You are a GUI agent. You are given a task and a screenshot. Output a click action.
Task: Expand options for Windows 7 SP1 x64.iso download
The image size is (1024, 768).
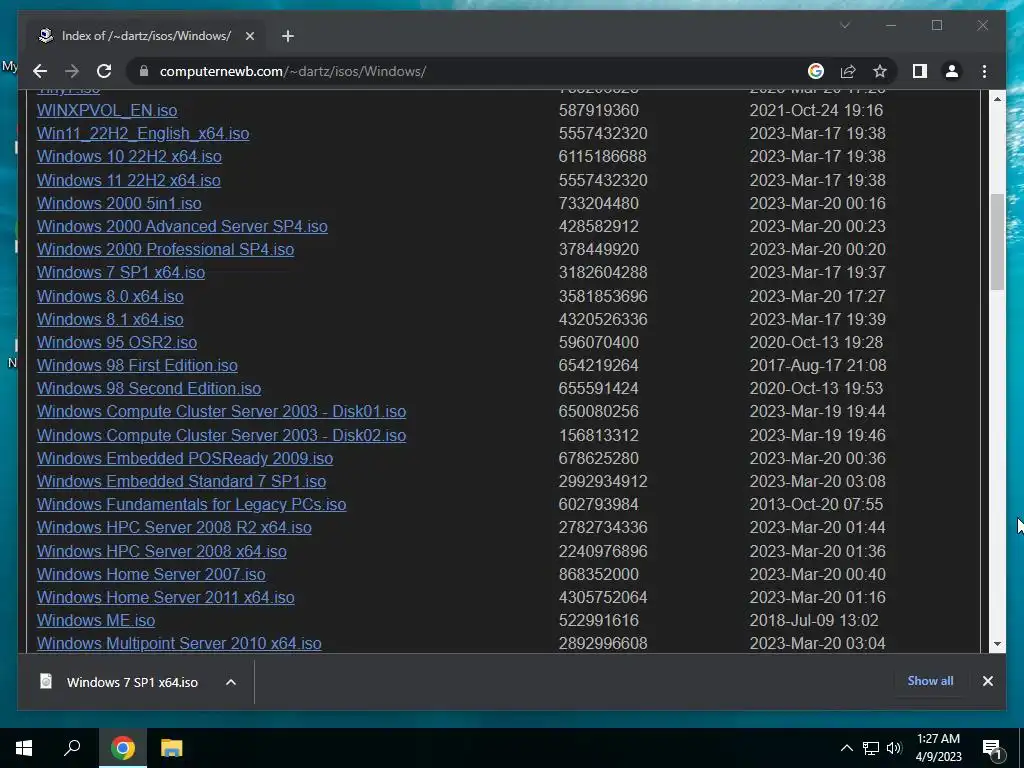point(231,682)
